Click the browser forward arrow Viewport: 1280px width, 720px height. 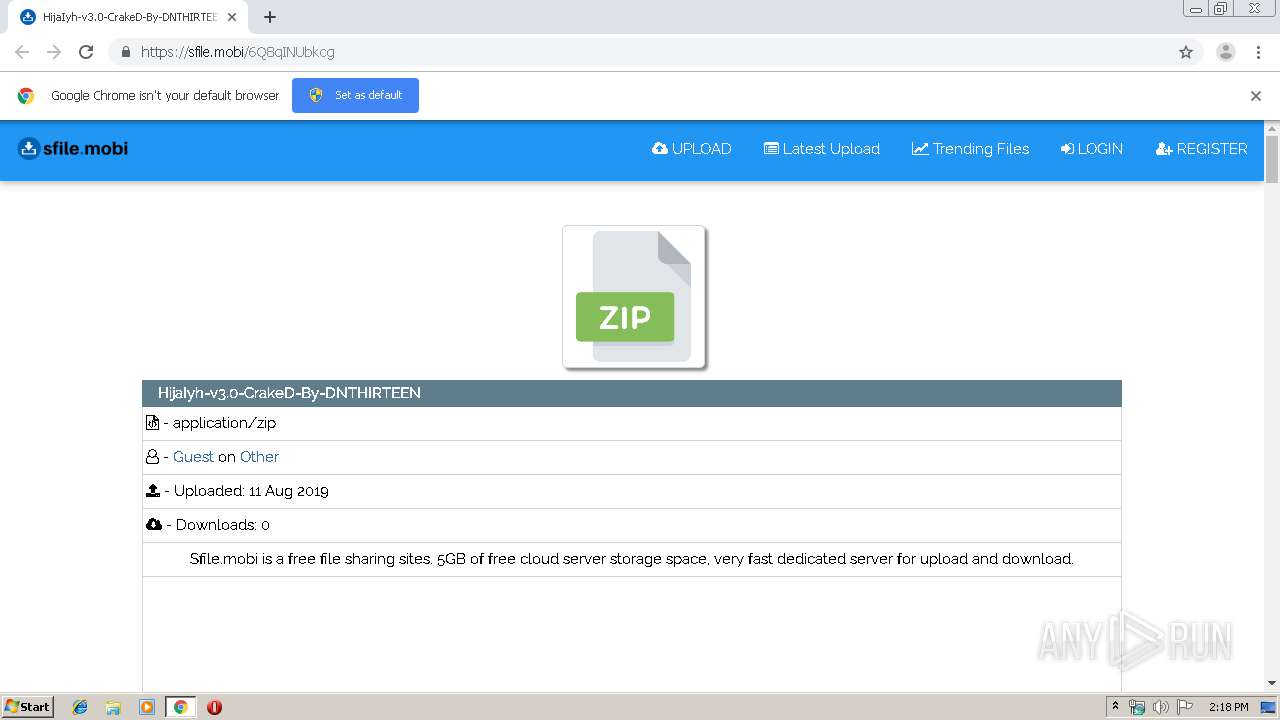pos(54,52)
